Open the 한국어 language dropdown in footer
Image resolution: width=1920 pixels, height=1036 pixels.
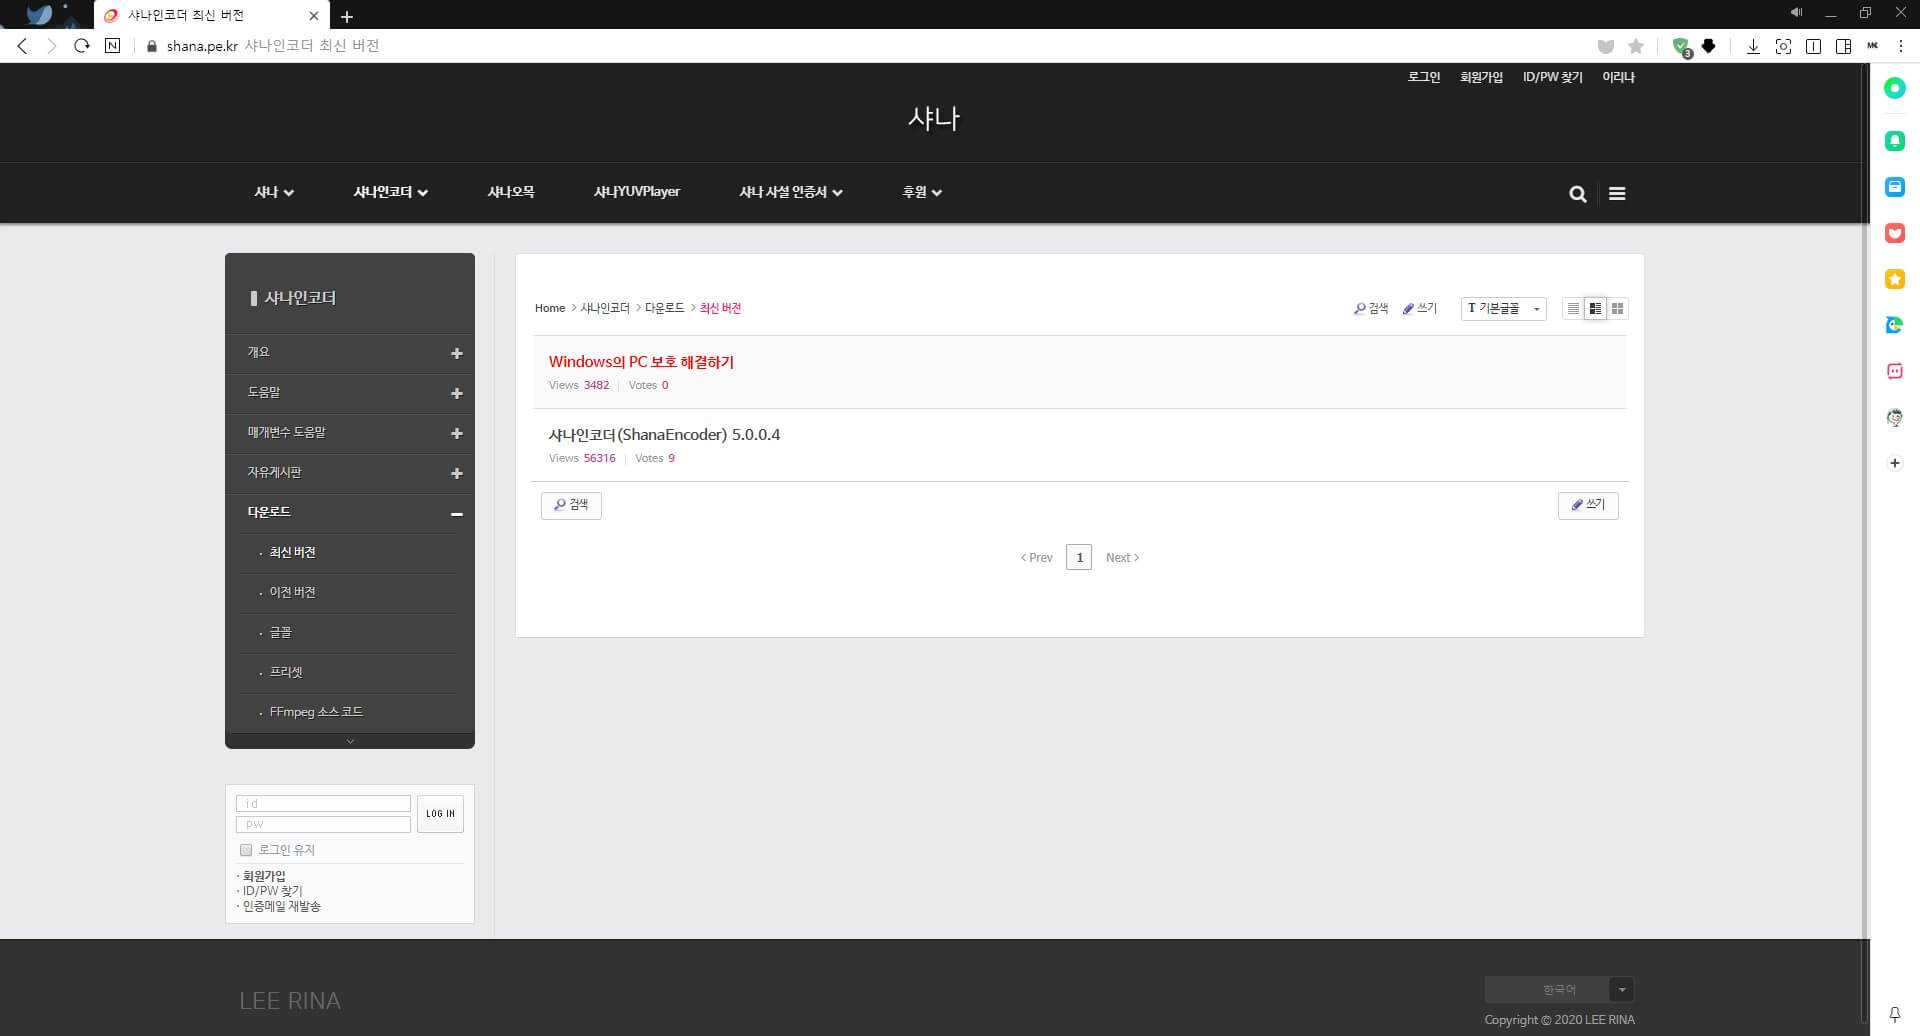click(1559, 990)
